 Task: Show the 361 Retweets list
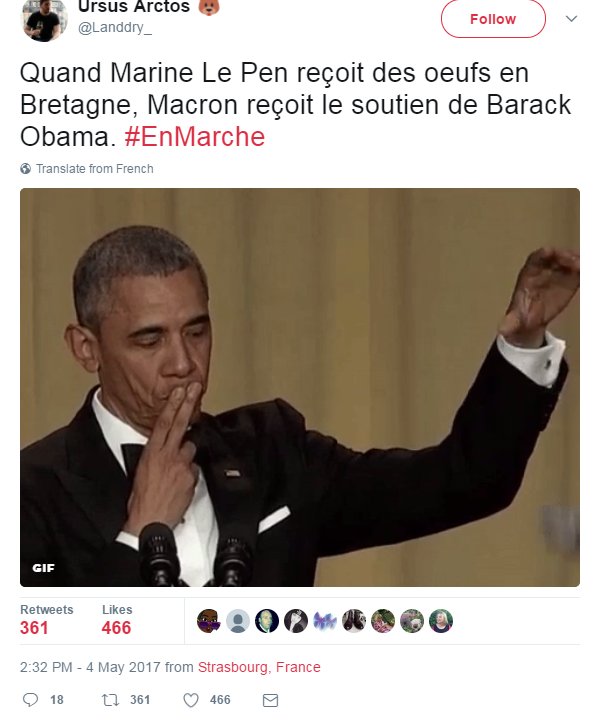pyautogui.click(x=47, y=620)
